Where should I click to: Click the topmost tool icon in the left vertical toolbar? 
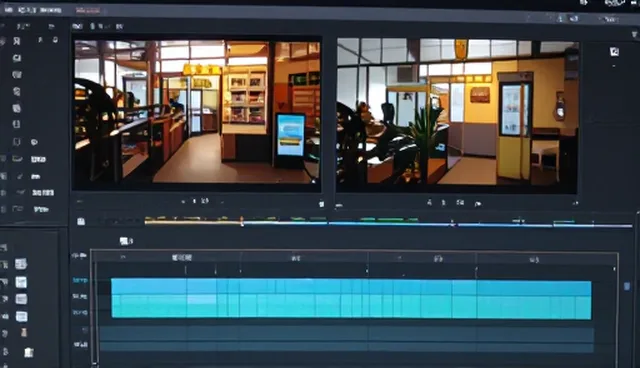tap(17, 41)
